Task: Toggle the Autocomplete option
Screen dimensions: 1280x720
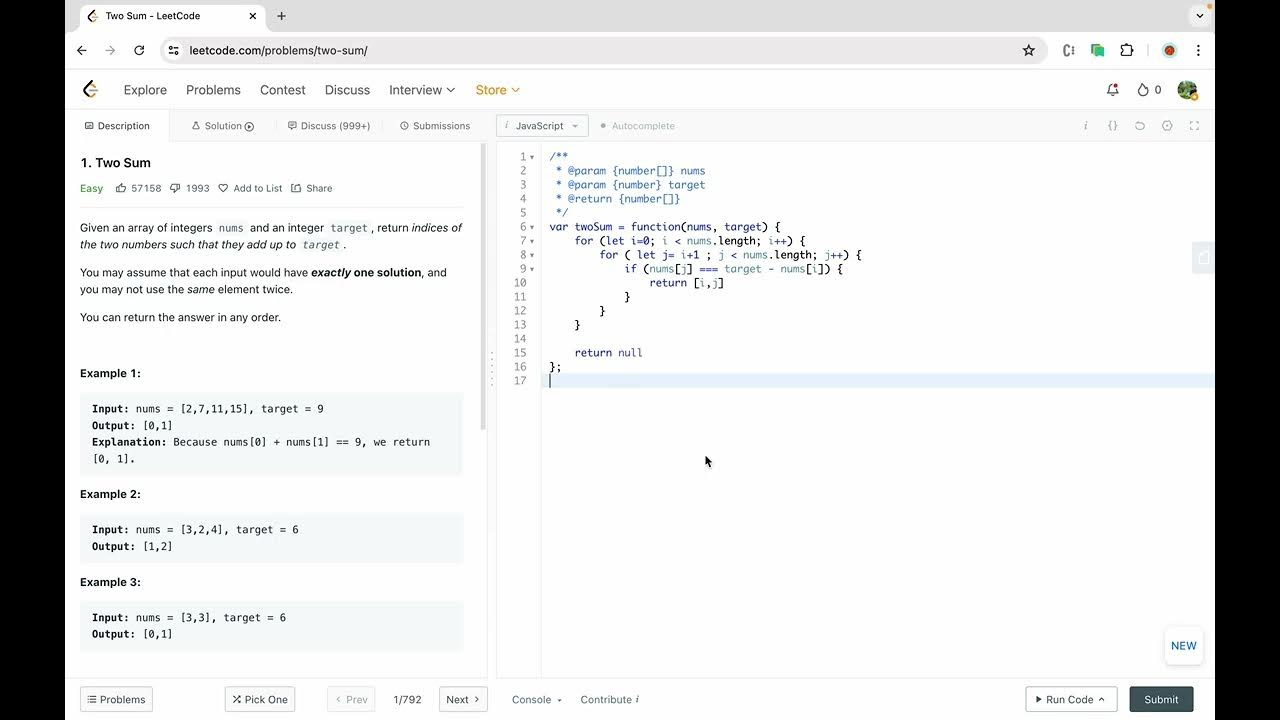Action: [638, 126]
